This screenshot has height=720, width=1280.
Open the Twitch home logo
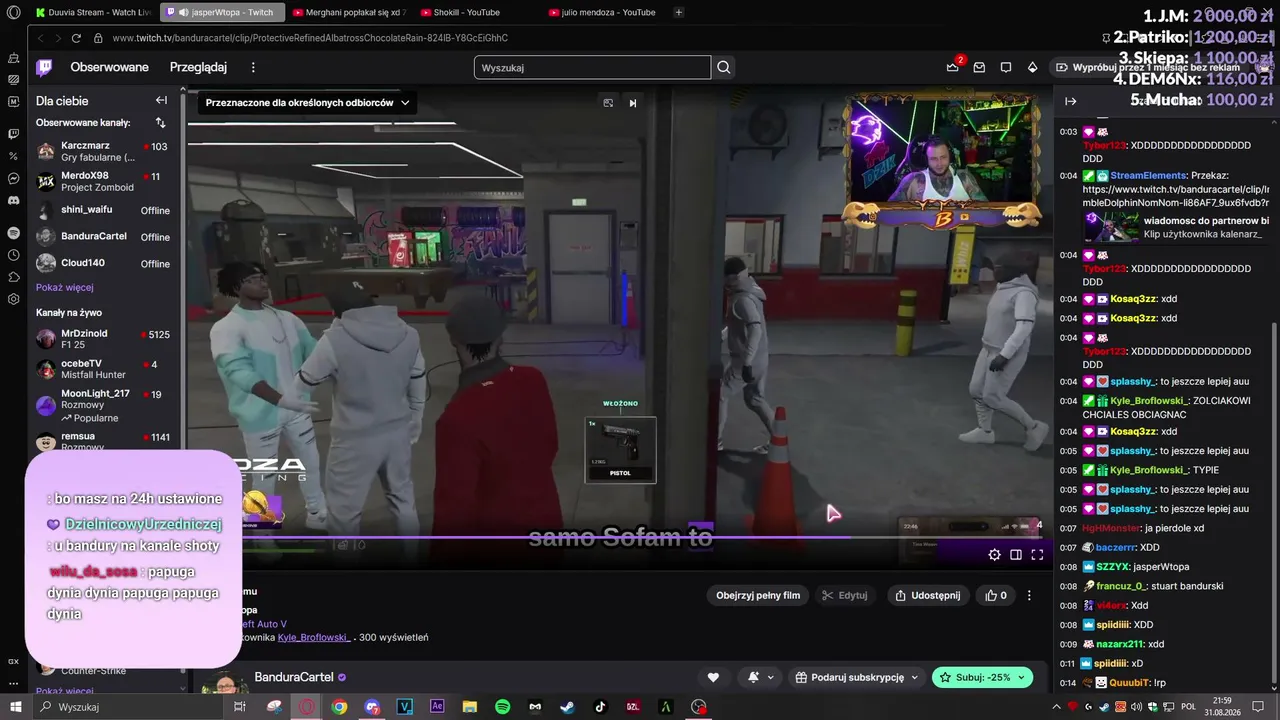pyautogui.click(x=44, y=67)
